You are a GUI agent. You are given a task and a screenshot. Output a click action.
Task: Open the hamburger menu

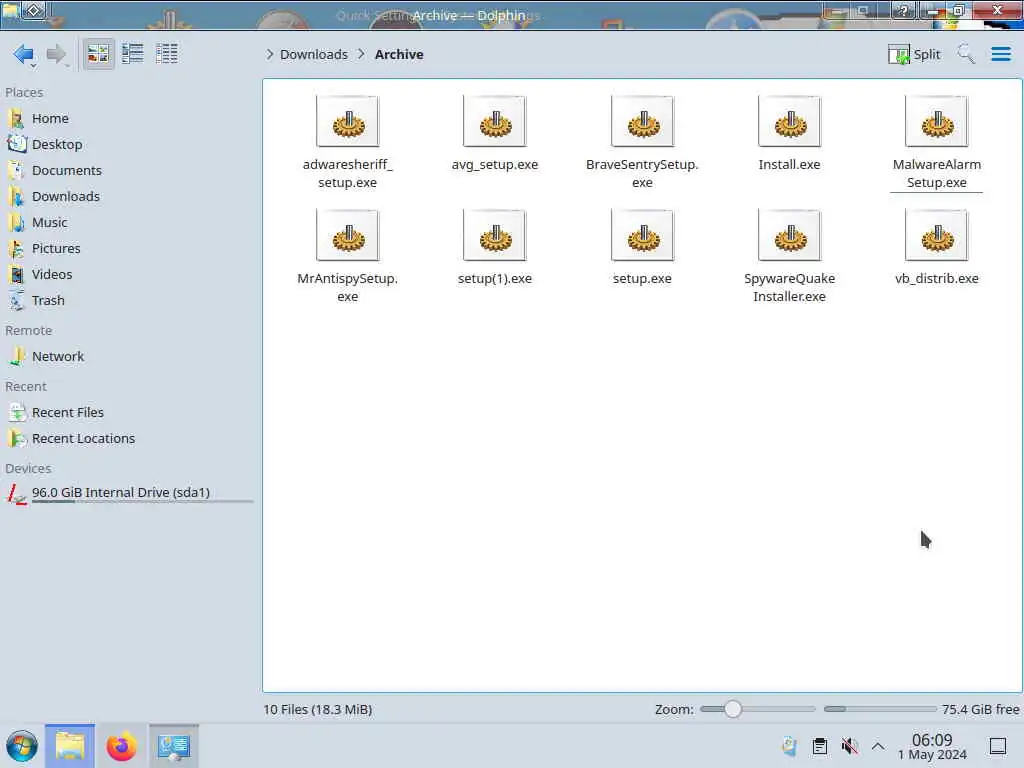(x=1001, y=54)
